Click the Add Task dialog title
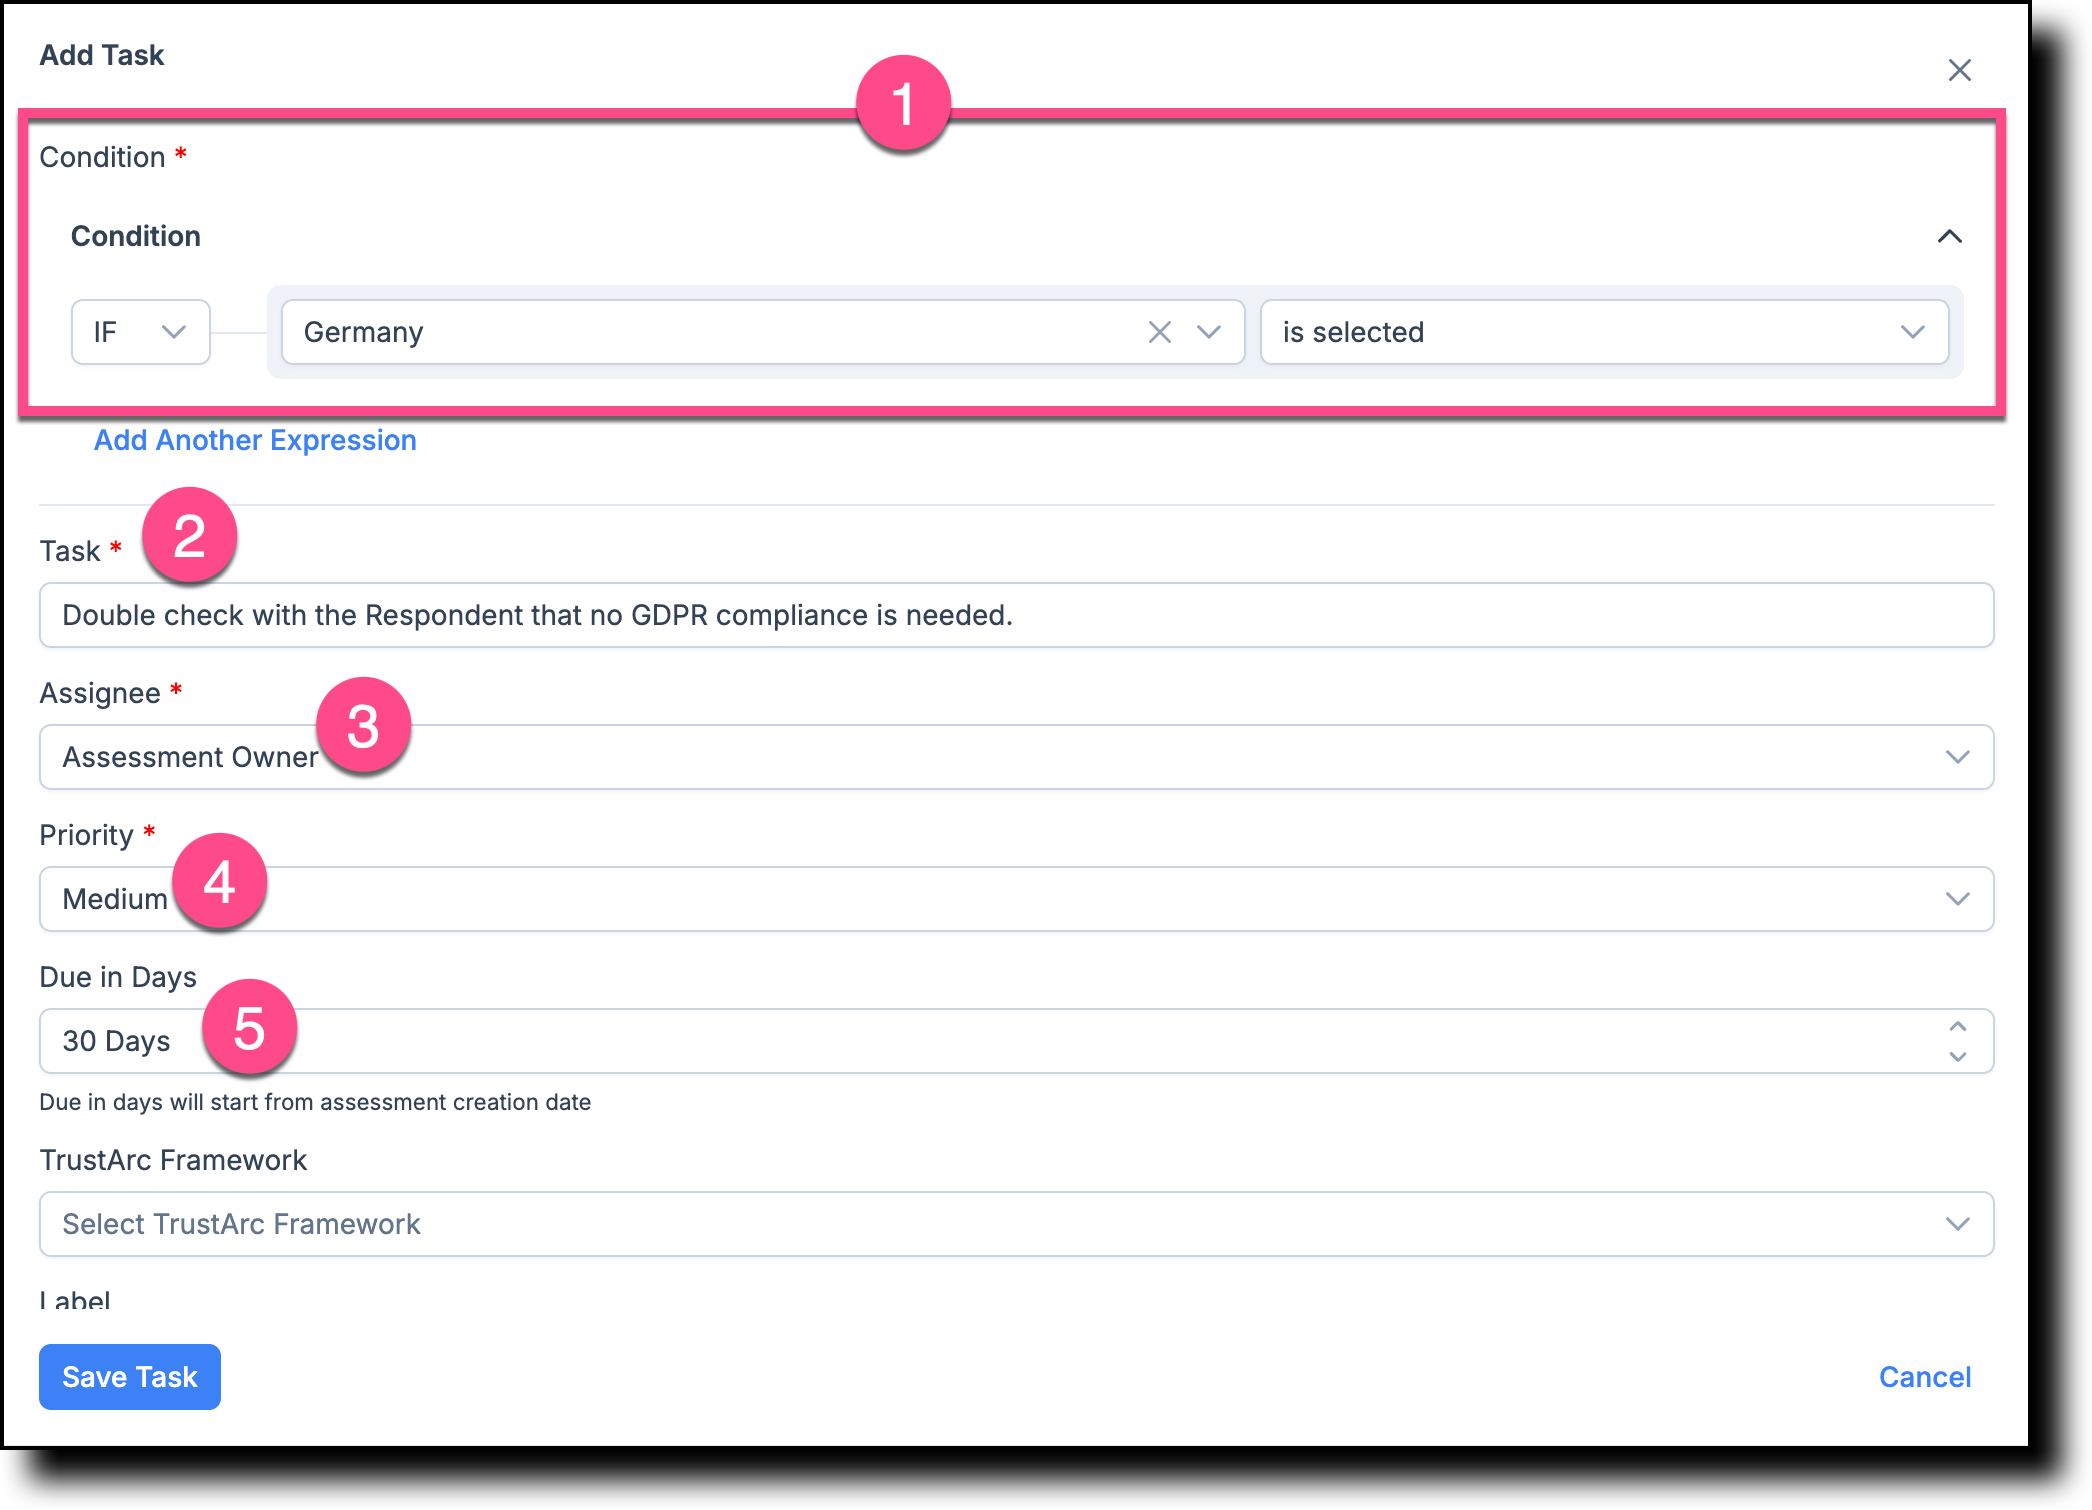 102,55
